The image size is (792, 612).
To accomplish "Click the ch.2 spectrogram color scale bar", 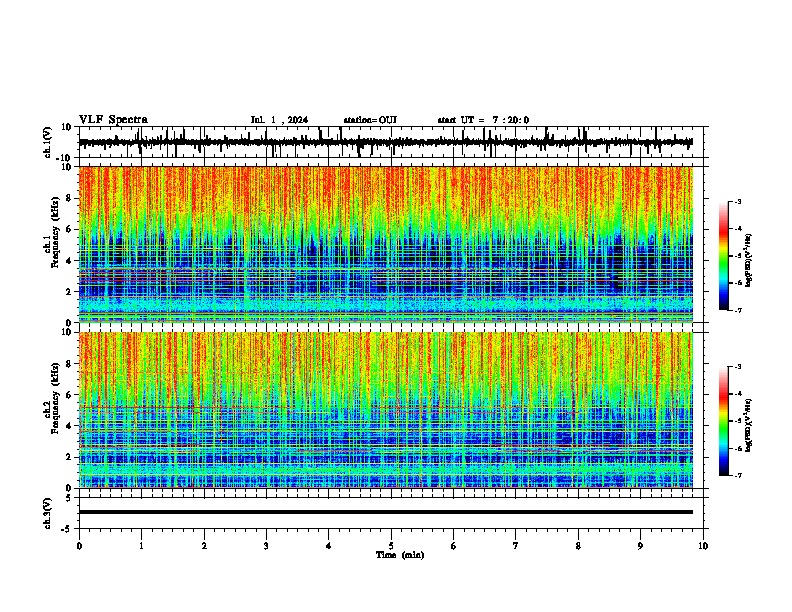I will tap(724, 421).
